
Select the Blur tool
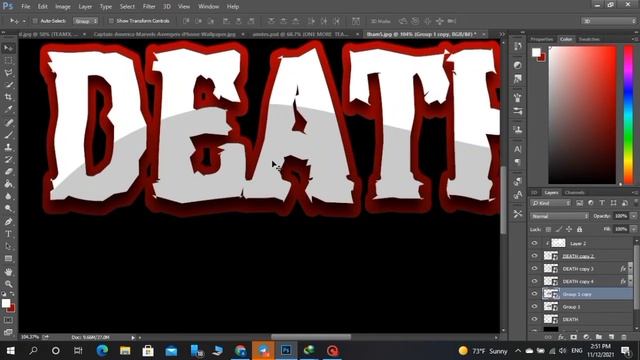(8, 196)
